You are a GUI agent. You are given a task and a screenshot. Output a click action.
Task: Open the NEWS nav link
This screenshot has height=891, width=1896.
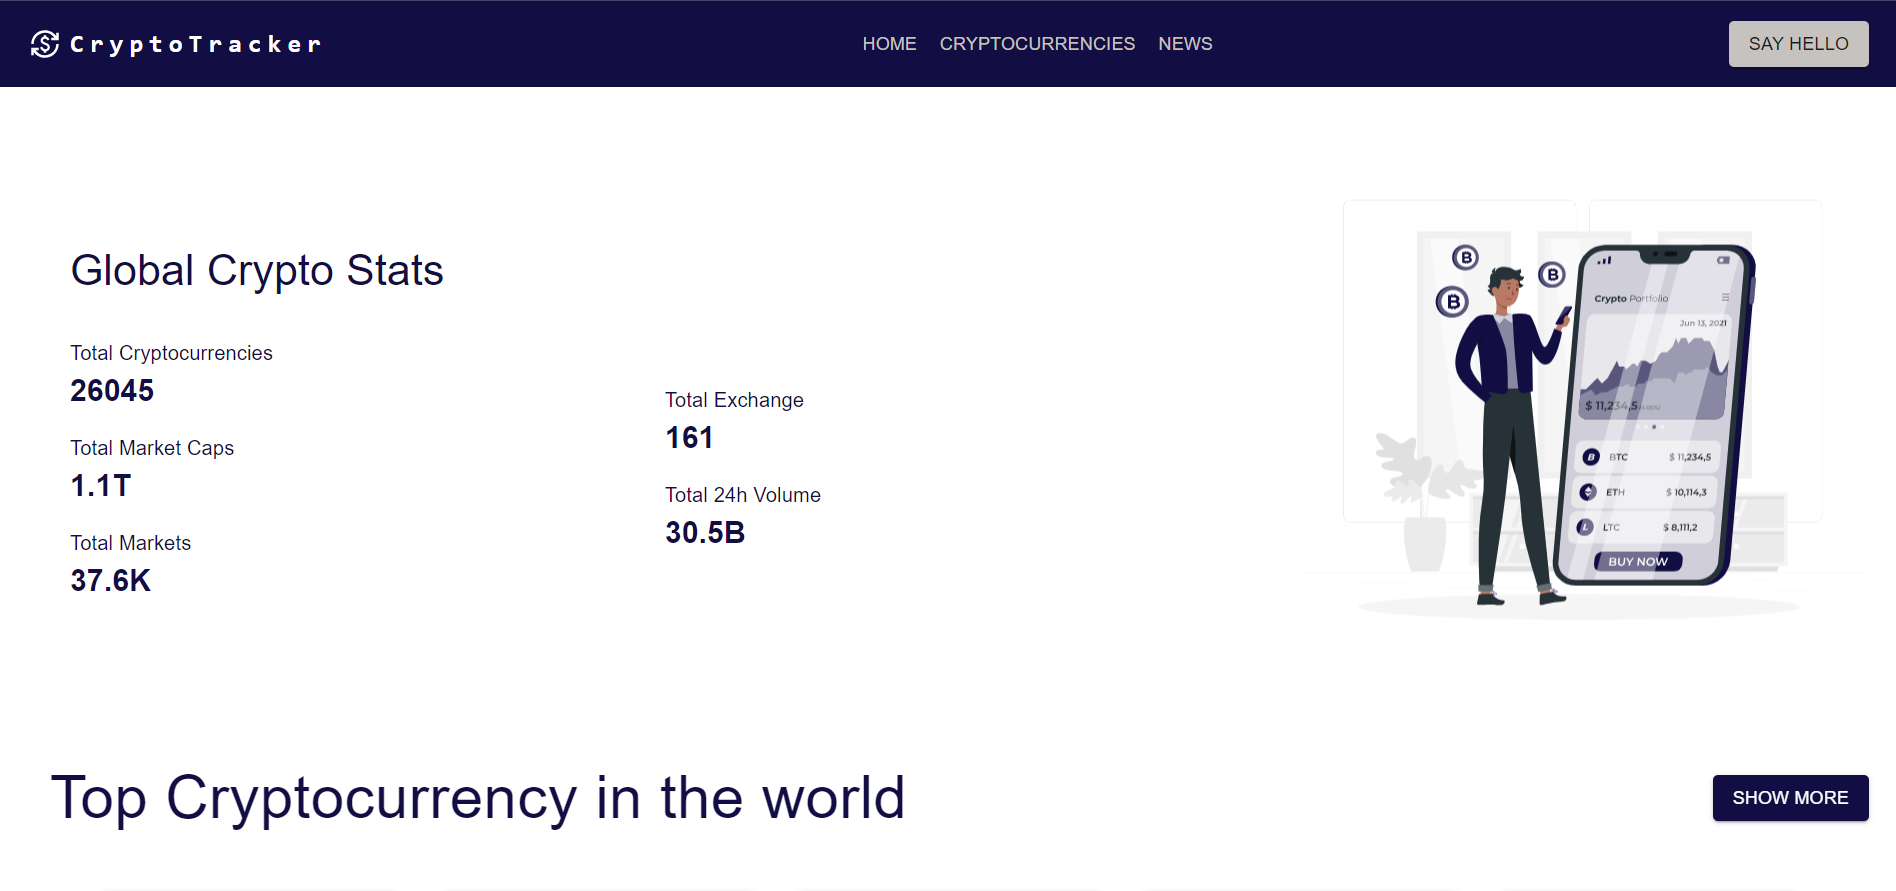(x=1185, y=44)
